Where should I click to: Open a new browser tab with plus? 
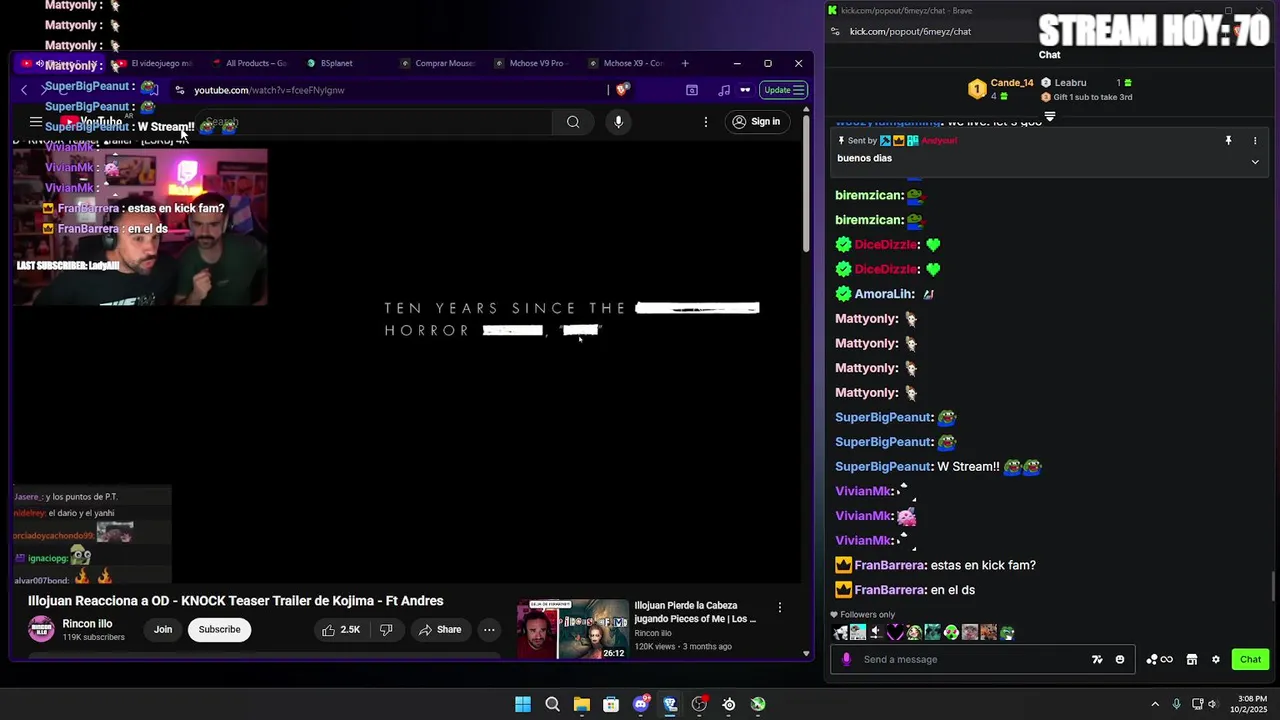point(685,63)
